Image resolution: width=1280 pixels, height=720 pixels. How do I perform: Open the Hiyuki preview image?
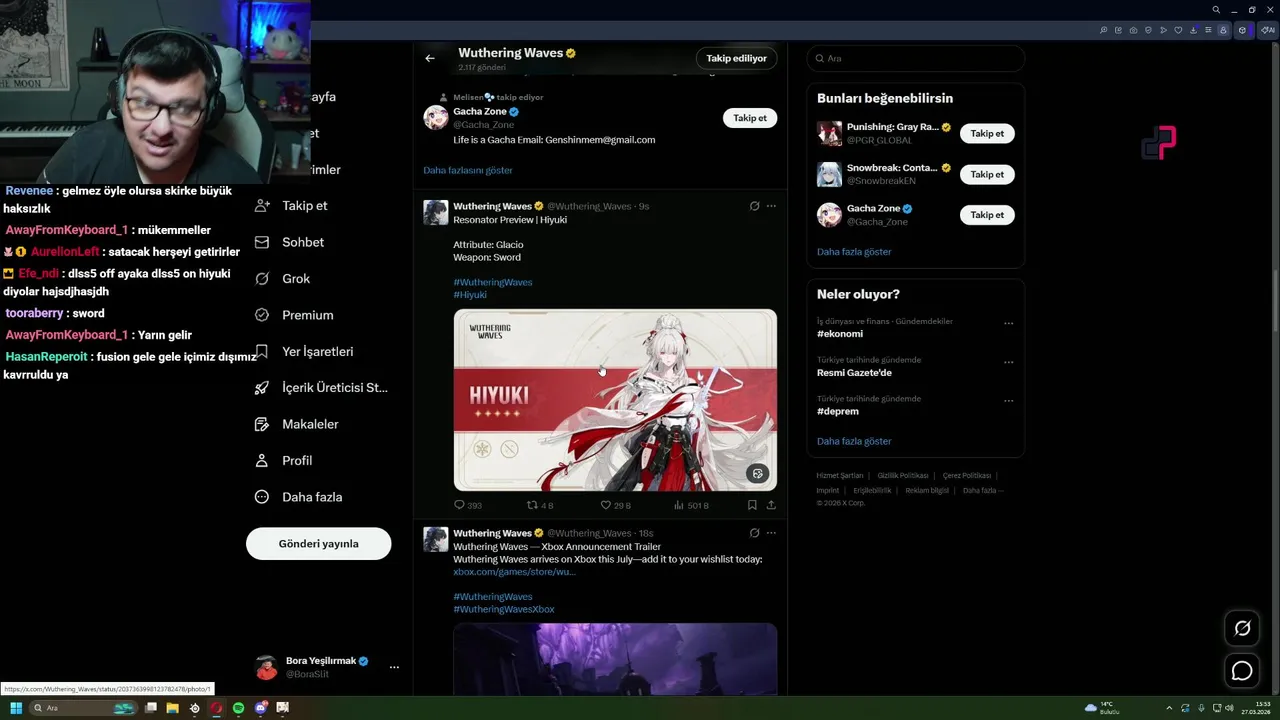point(615,400)
